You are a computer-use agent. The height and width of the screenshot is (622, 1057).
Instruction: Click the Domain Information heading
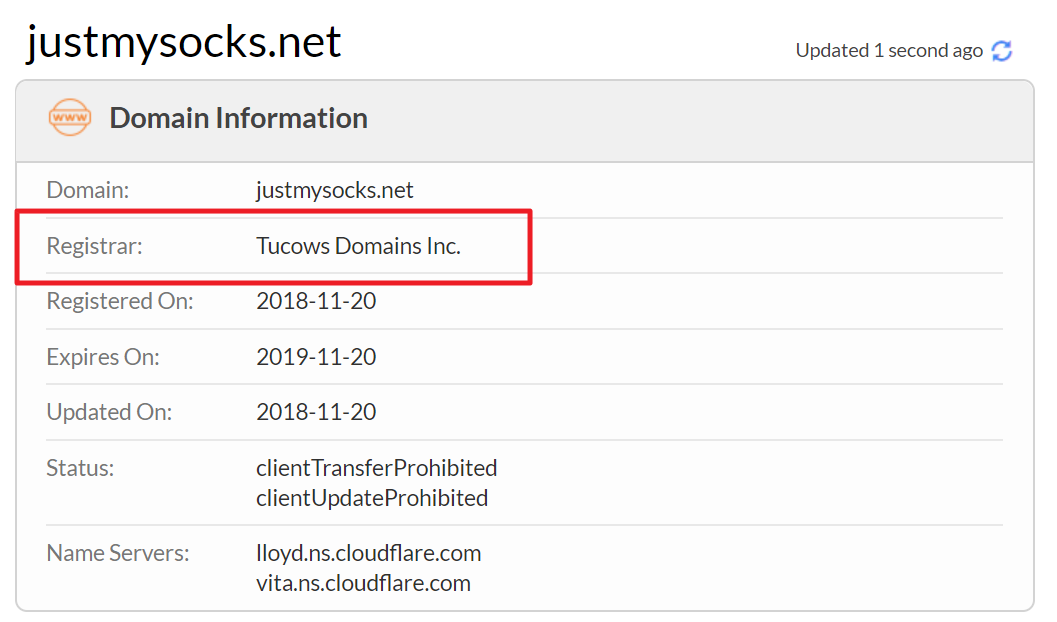238,118
